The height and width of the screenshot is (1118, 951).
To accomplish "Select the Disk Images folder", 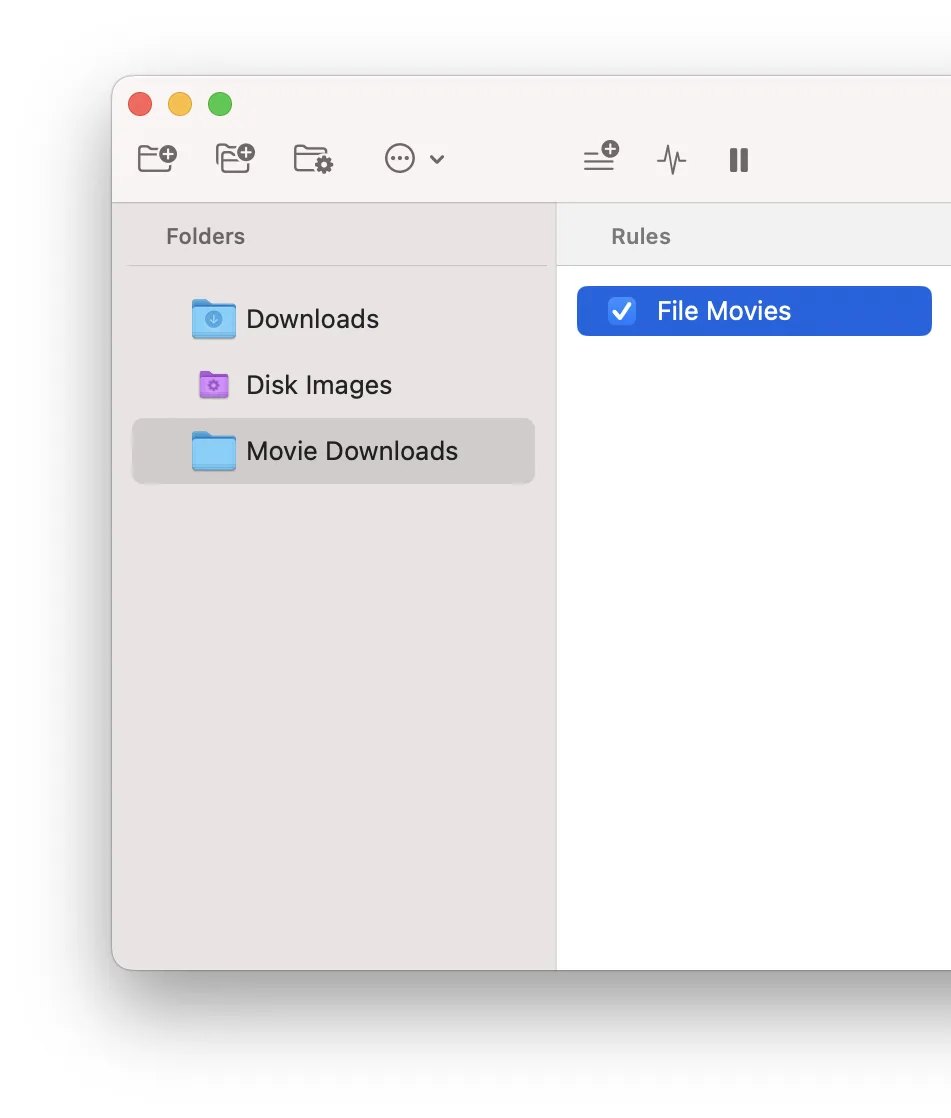I will (333, 385).
